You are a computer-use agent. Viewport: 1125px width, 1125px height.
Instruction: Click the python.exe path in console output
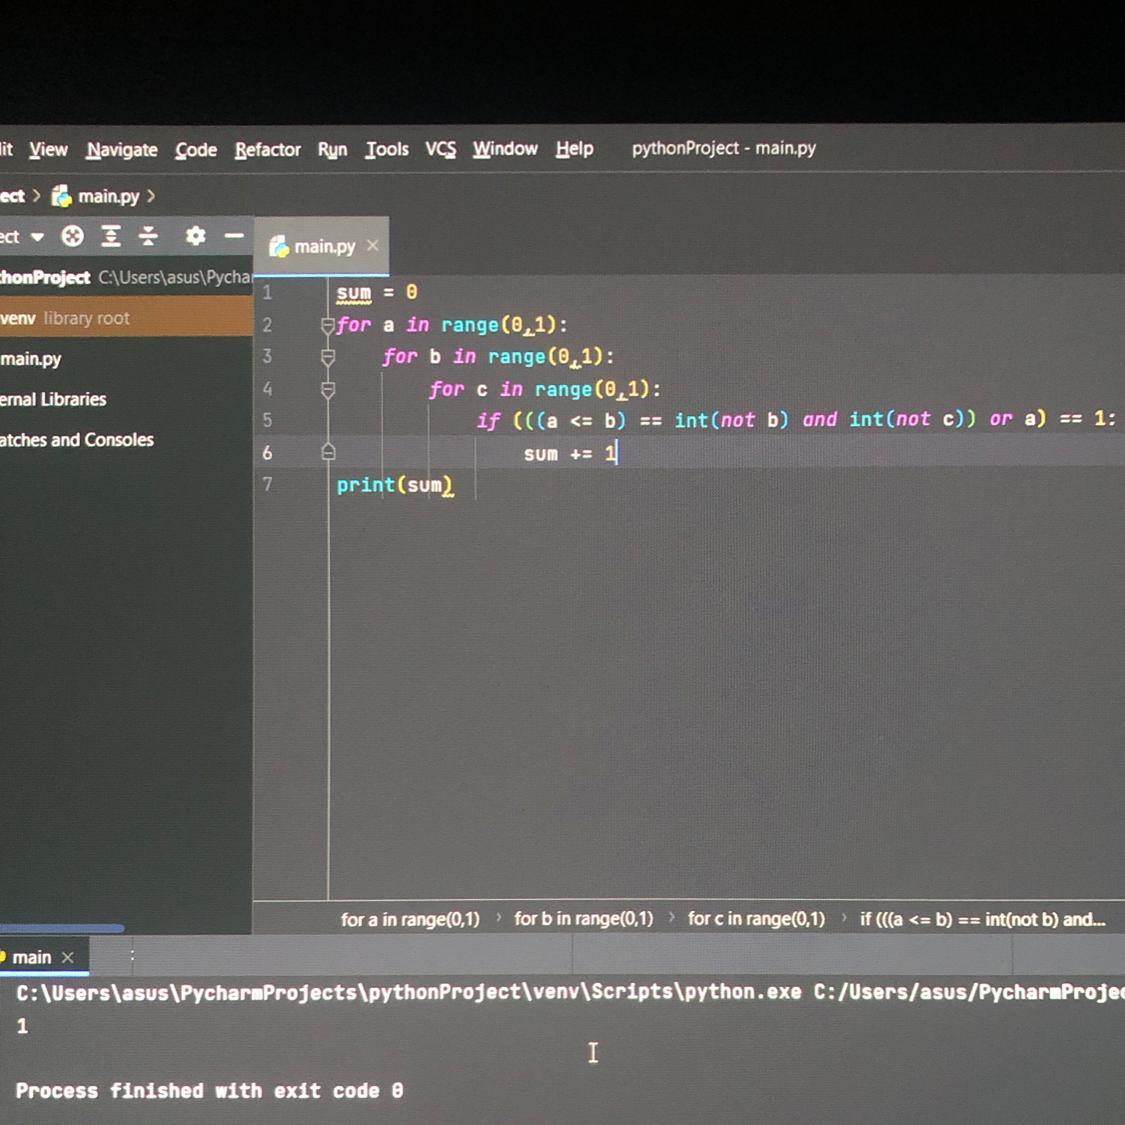[x=409, y=993]
